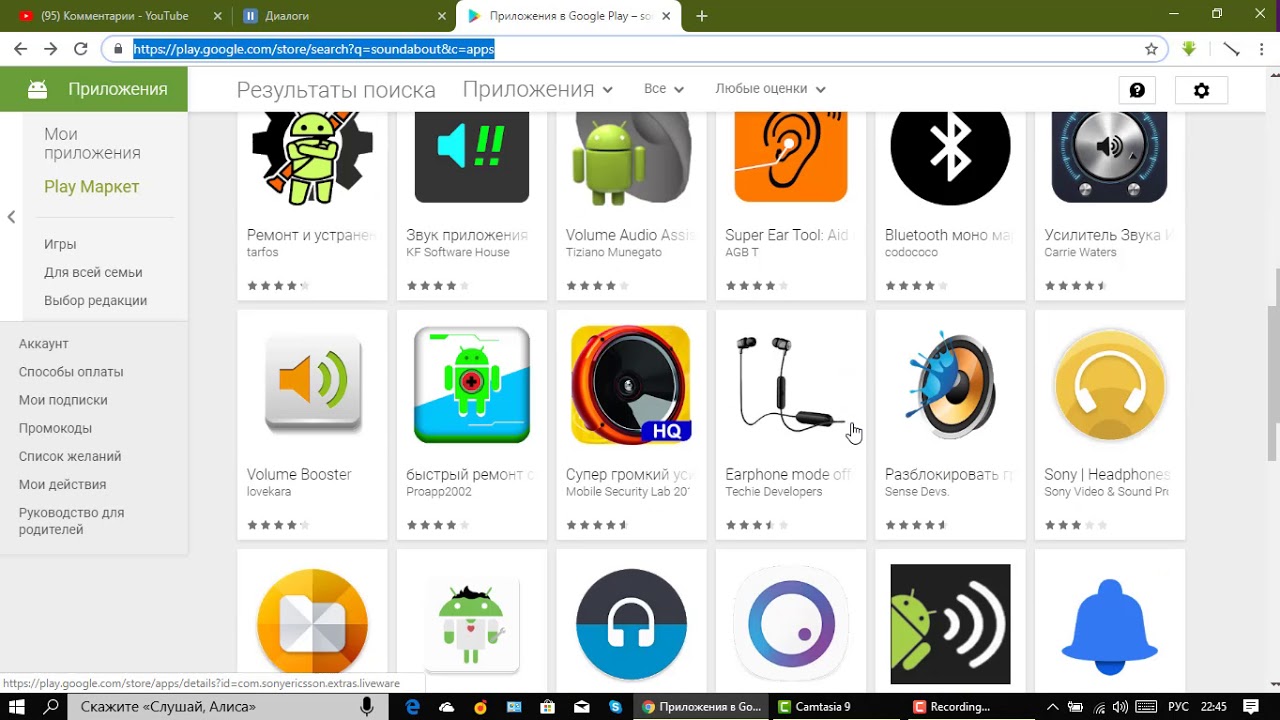Open the Windows notification center
This screenshot has width=1280, height=720.
click(1251, 706)
